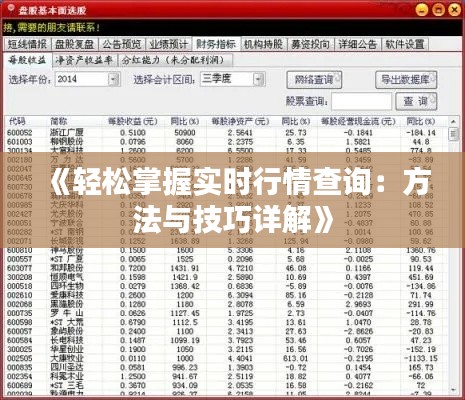The image size is (465, 400).
Task: Focus the 股票查询 input field
Action: point(361,101)
